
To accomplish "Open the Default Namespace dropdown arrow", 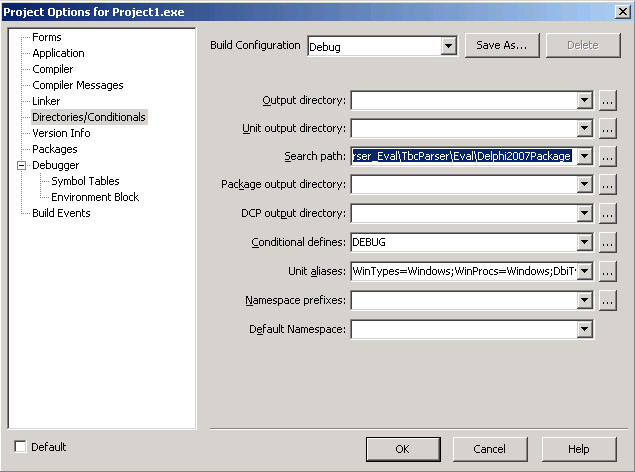I will pos(584,330).
